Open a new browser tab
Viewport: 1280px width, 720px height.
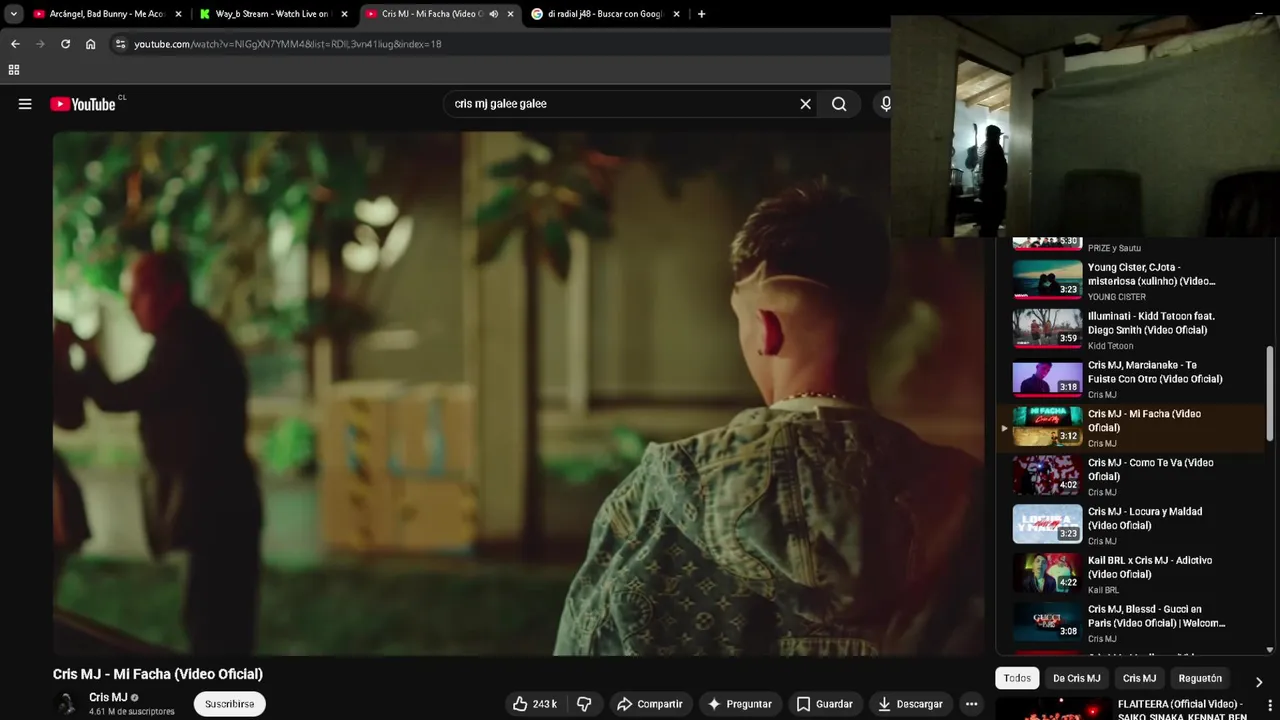click(x=701, y=14)
